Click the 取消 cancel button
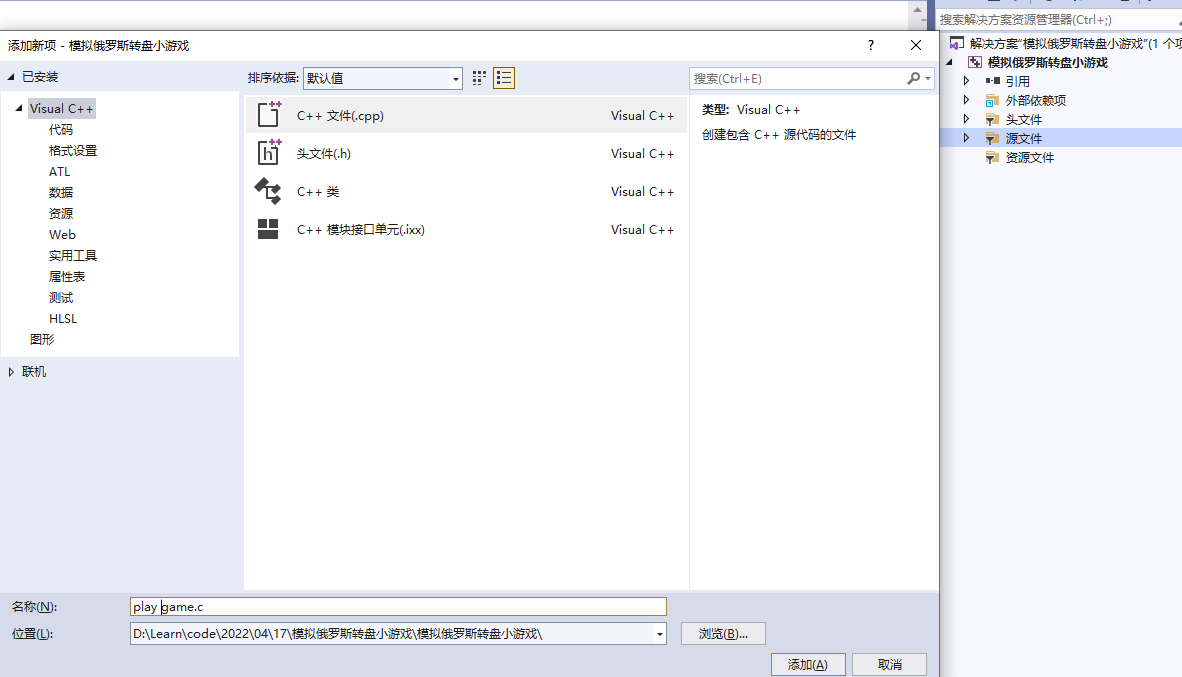1182x677 pixels. 890,664
